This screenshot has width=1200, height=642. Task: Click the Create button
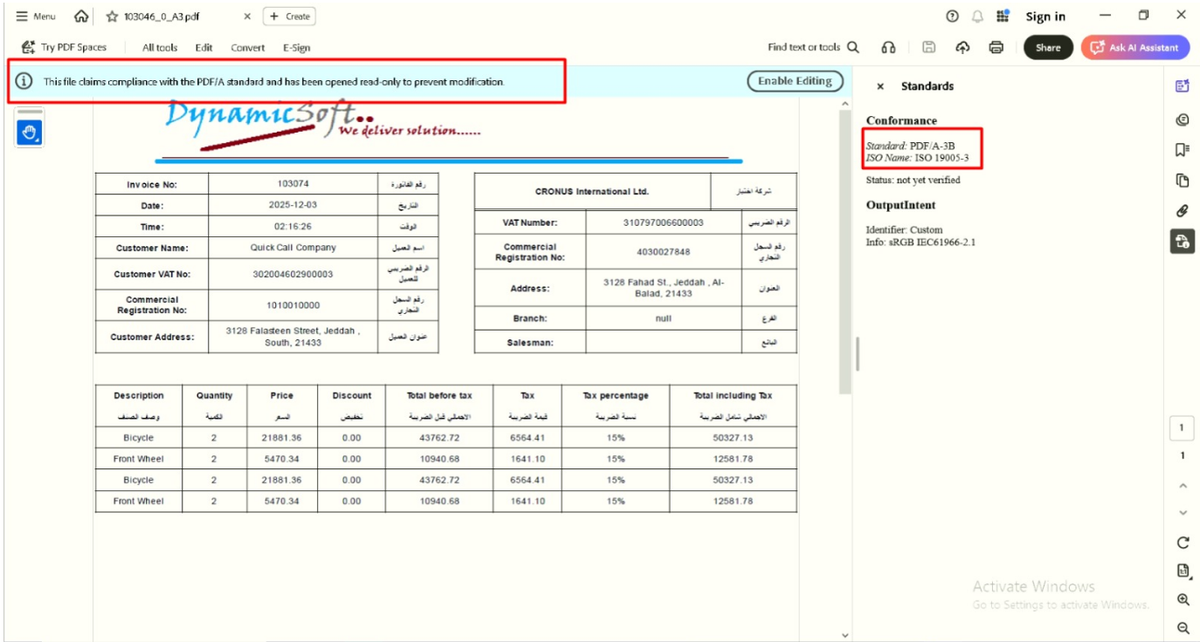tap(290, 16)
